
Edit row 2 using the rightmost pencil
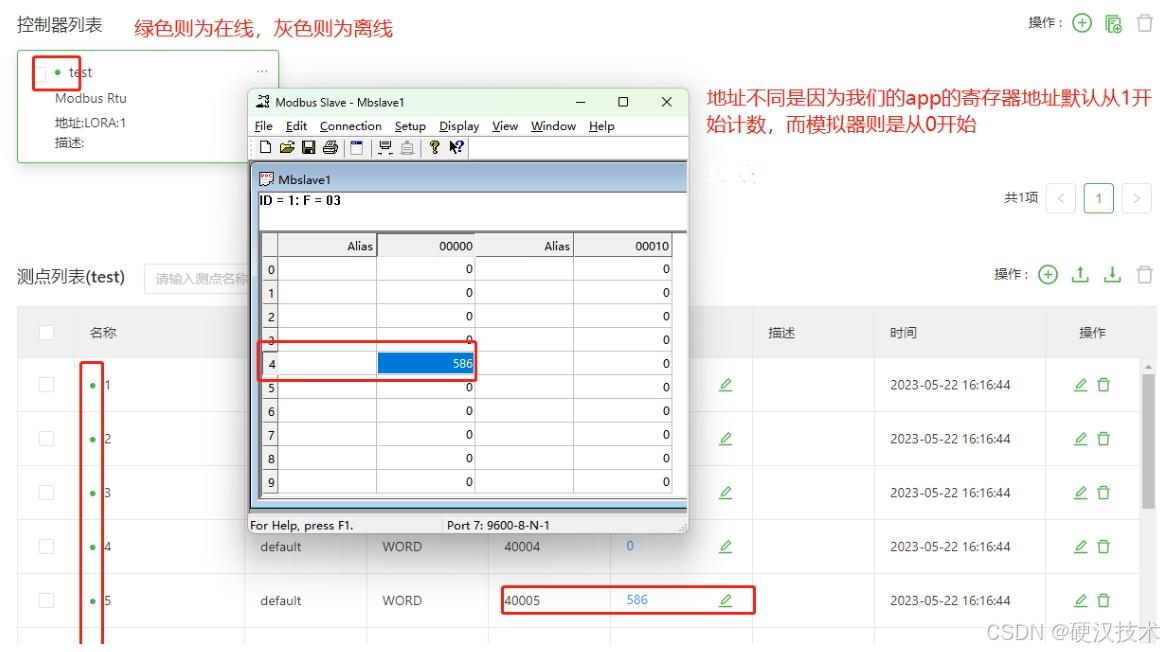[1081, 439]
